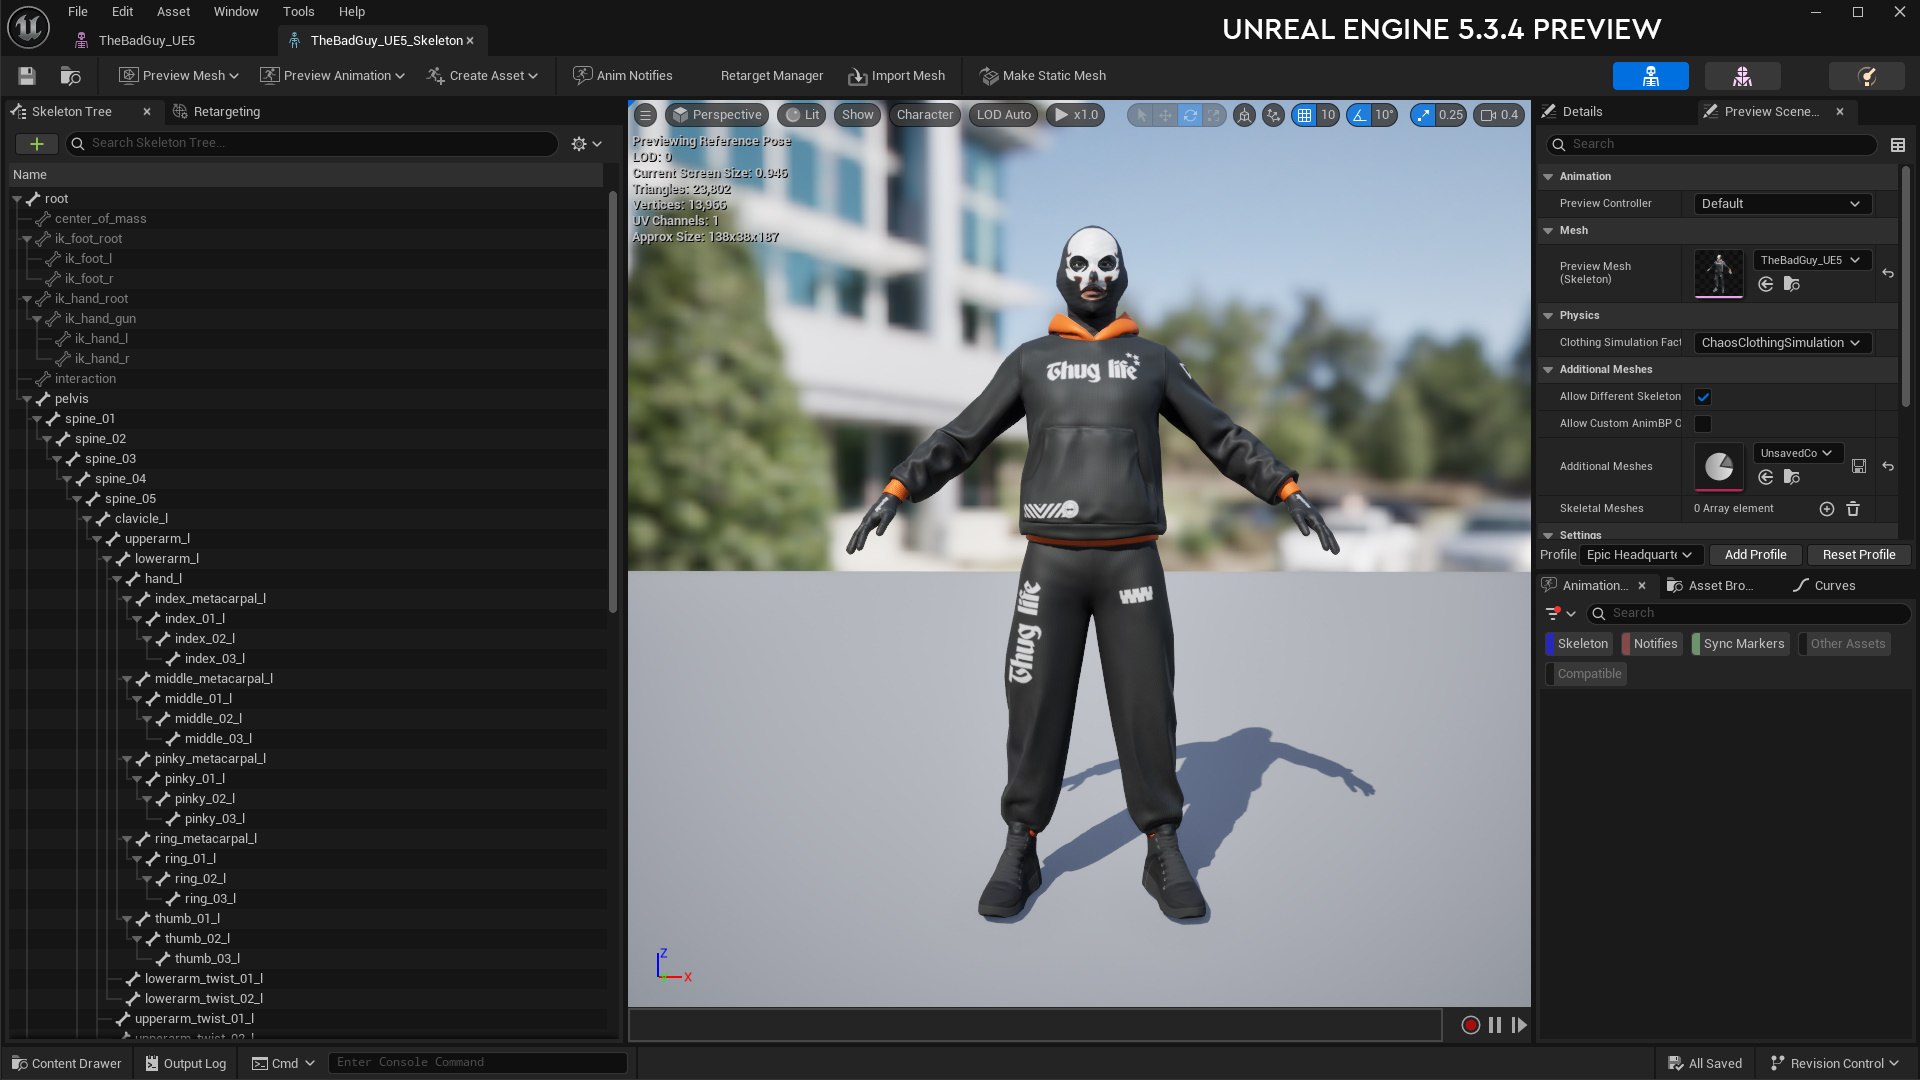This screenshot has height=1080, width=1920.
Task: Open camera speed setting 0.4
Action: coord(1500,115)
